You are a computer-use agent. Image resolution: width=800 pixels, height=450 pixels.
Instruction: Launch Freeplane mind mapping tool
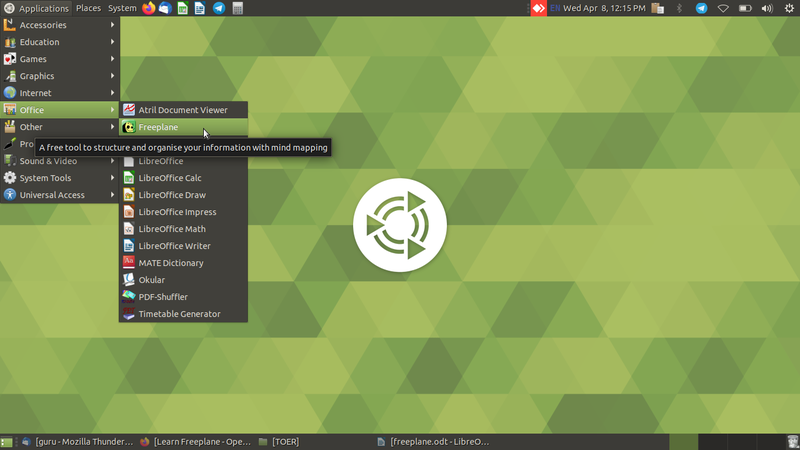pos(184,127)
